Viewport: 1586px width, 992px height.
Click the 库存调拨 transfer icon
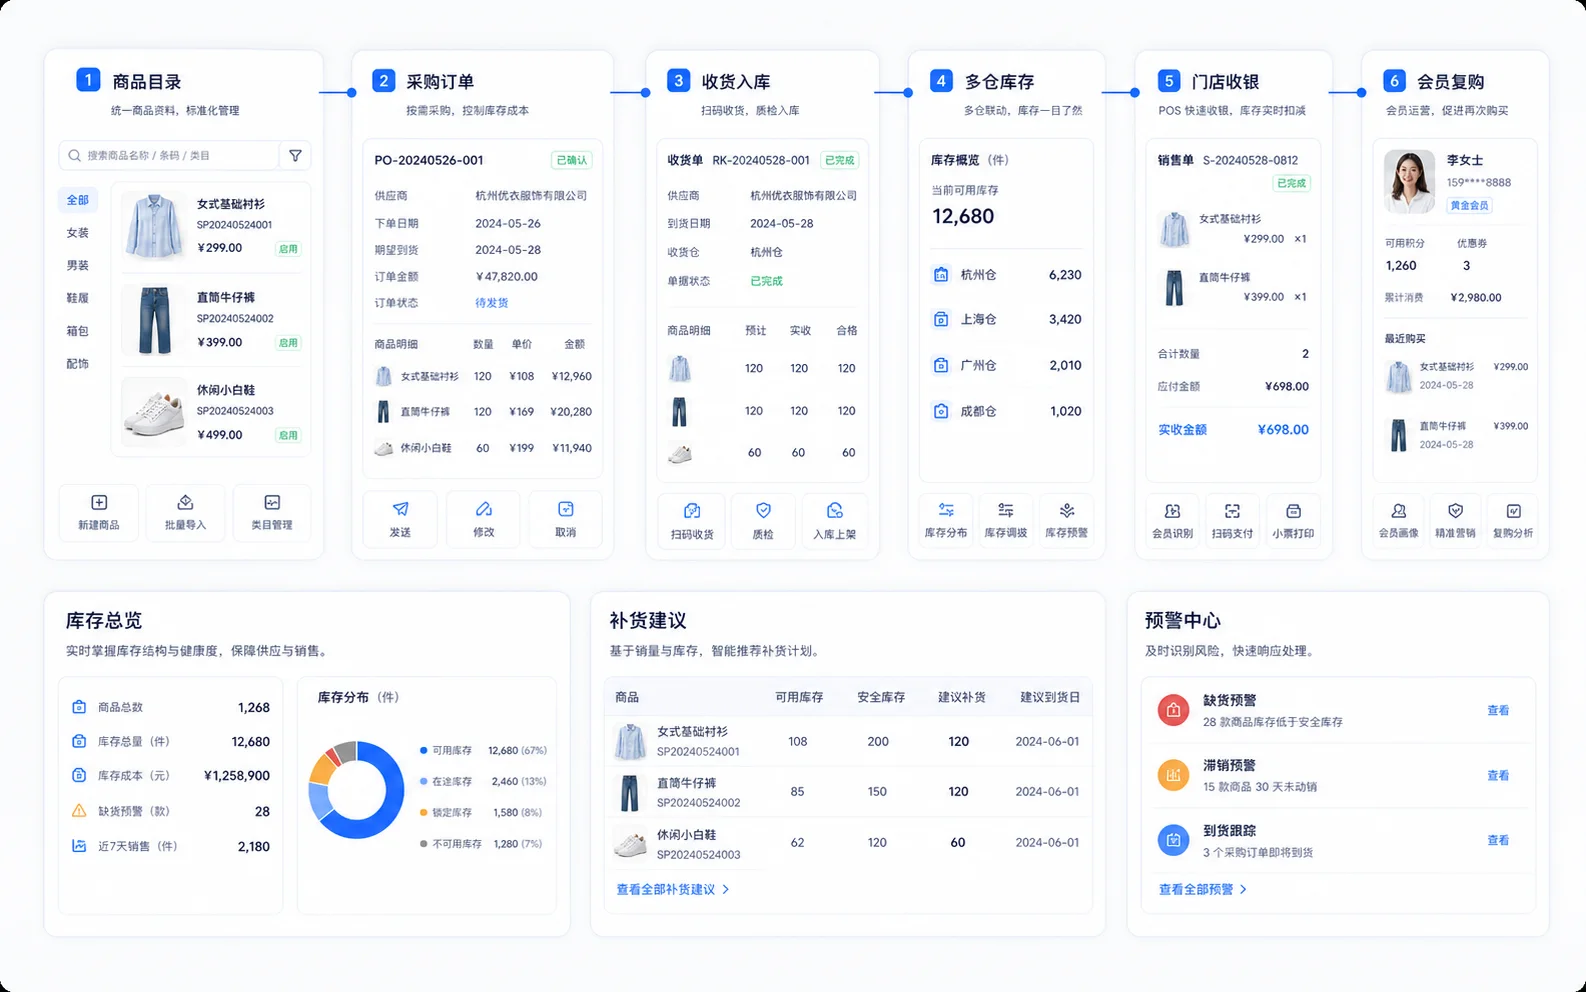1006,510
